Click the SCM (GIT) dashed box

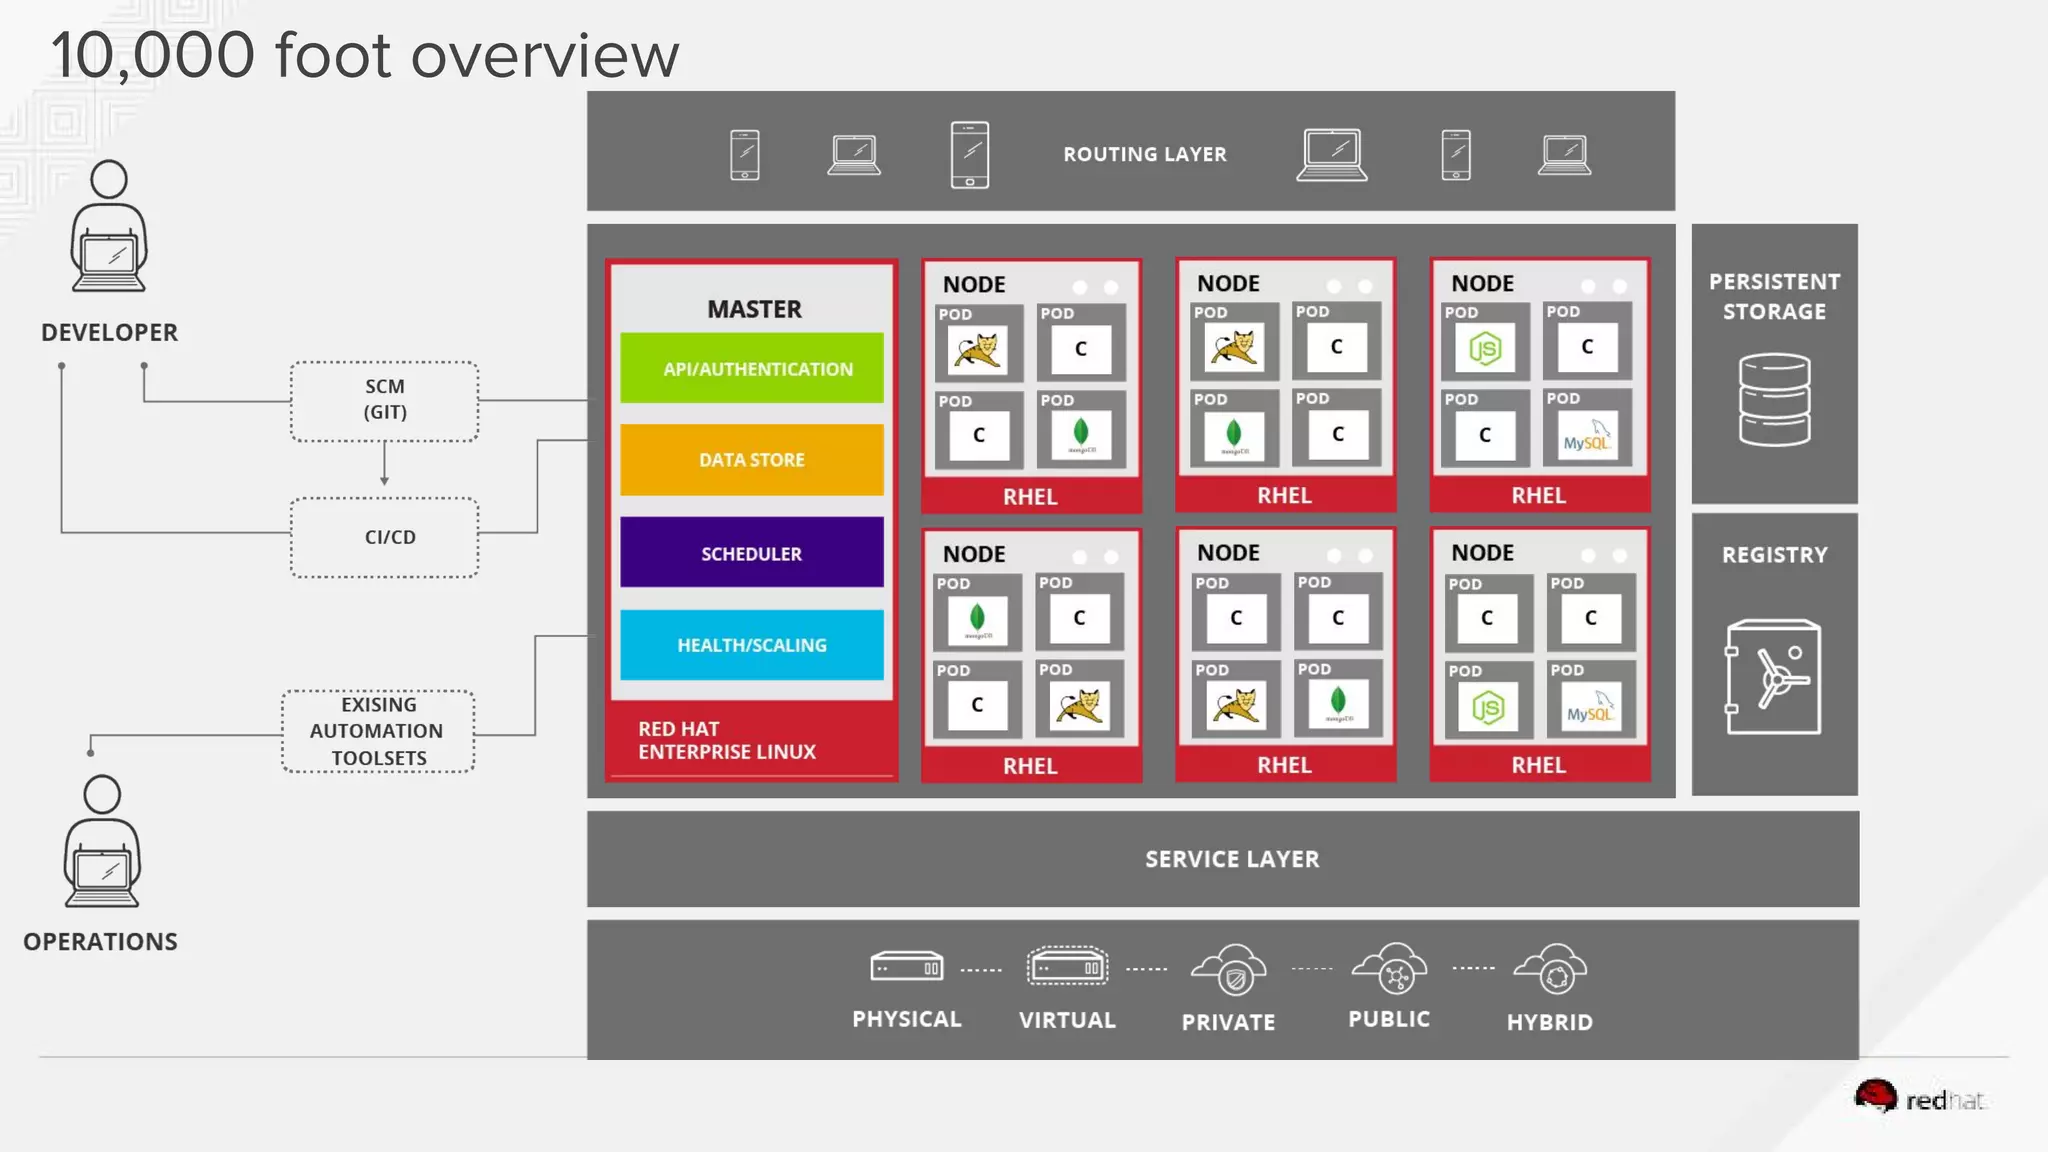[385, 401]
